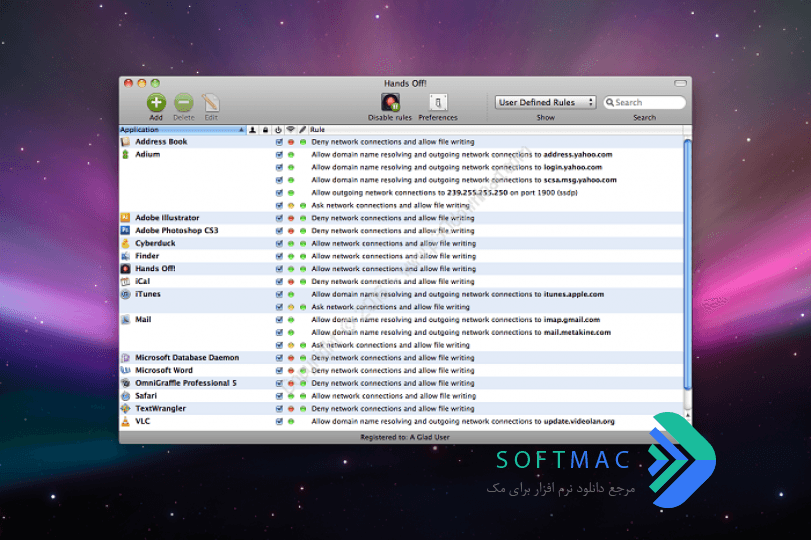Click the toolbar toggle pill button
Viewport: 811px width, 540px height.
tap(680, 83)
